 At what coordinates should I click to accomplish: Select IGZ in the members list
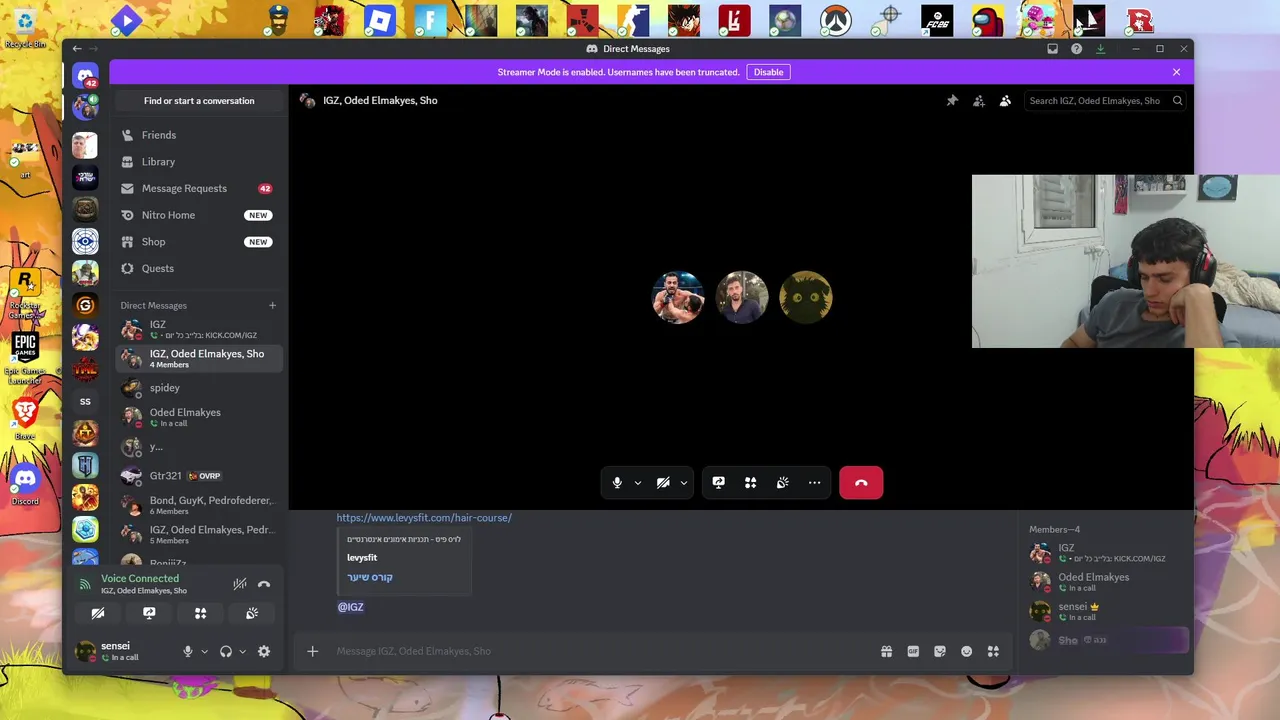pyautogui.click(x=1108, y=553)
